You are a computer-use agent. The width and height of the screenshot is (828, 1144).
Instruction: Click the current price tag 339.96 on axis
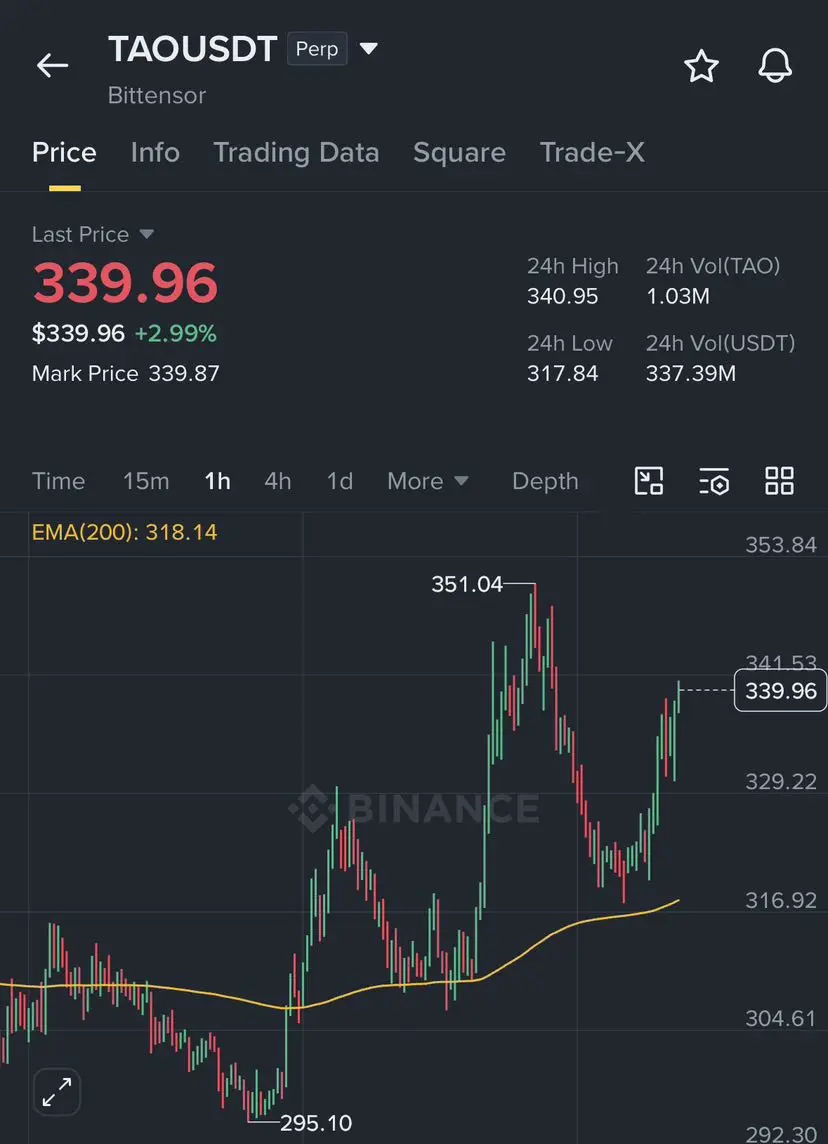point(780,690)
